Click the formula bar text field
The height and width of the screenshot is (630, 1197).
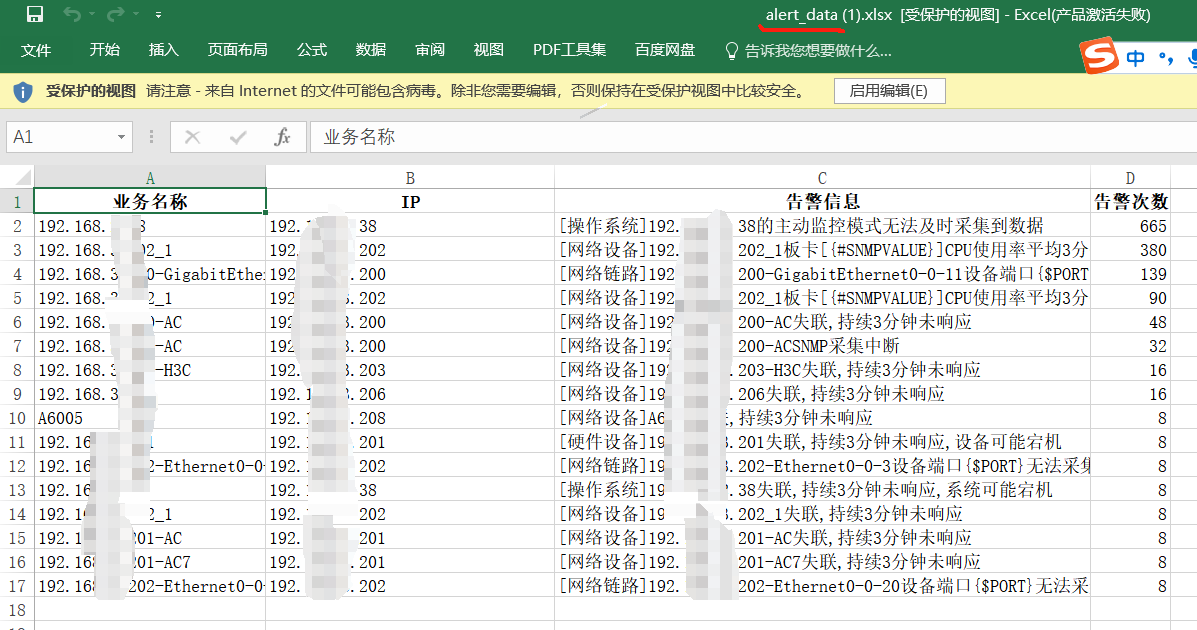(x=753, y=137)
